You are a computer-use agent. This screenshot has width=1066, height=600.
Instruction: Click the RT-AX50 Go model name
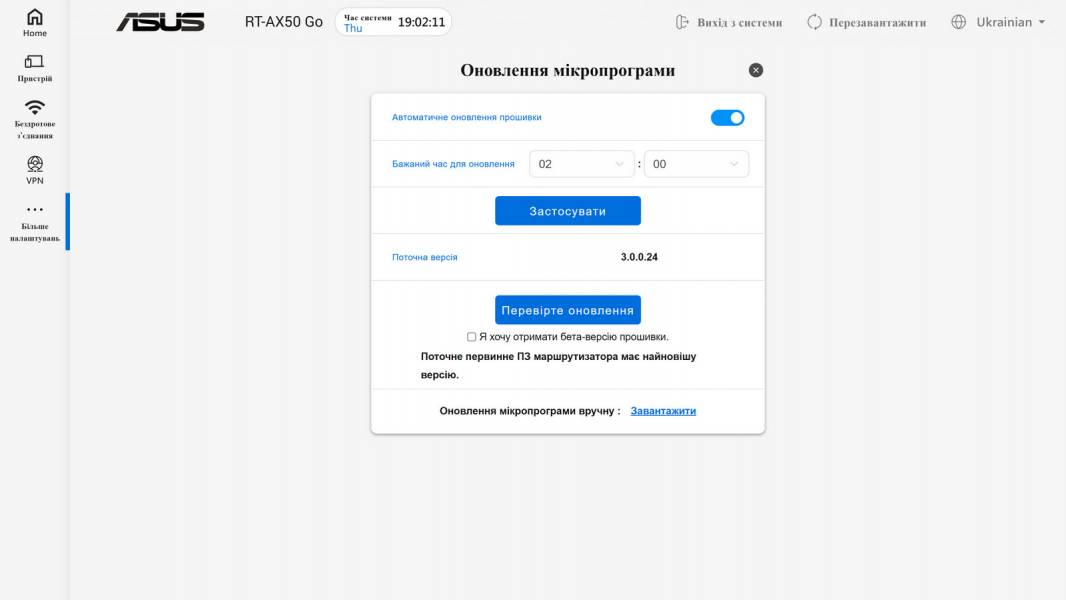[x=283, y=22]
